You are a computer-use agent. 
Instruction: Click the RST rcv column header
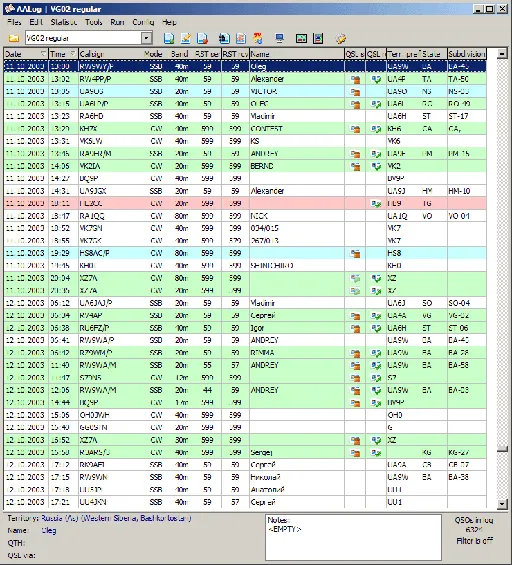235,54
